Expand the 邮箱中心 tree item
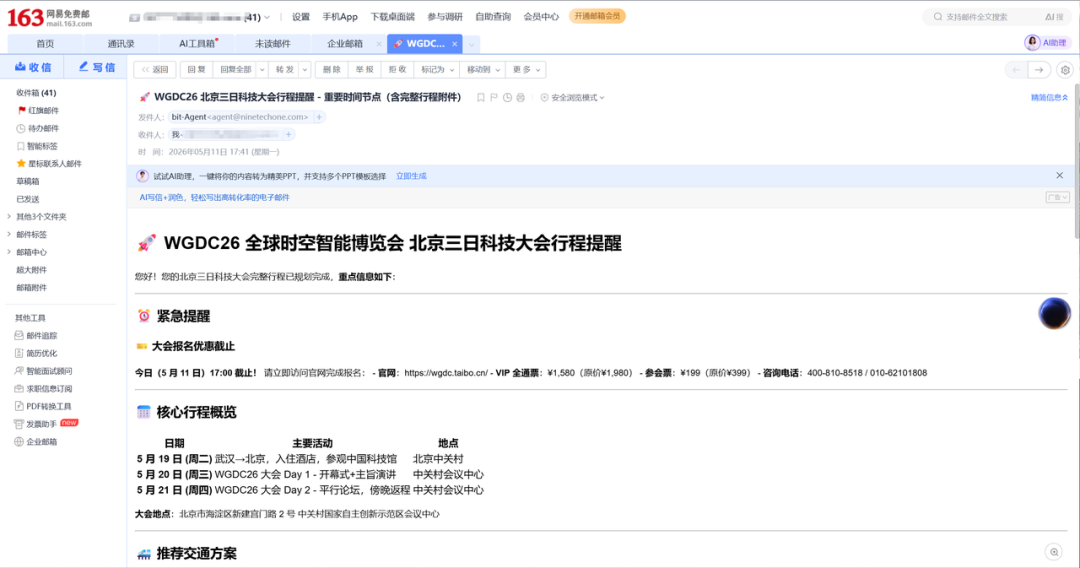Viewport: 1080px width, 568px height. (9, 252)
